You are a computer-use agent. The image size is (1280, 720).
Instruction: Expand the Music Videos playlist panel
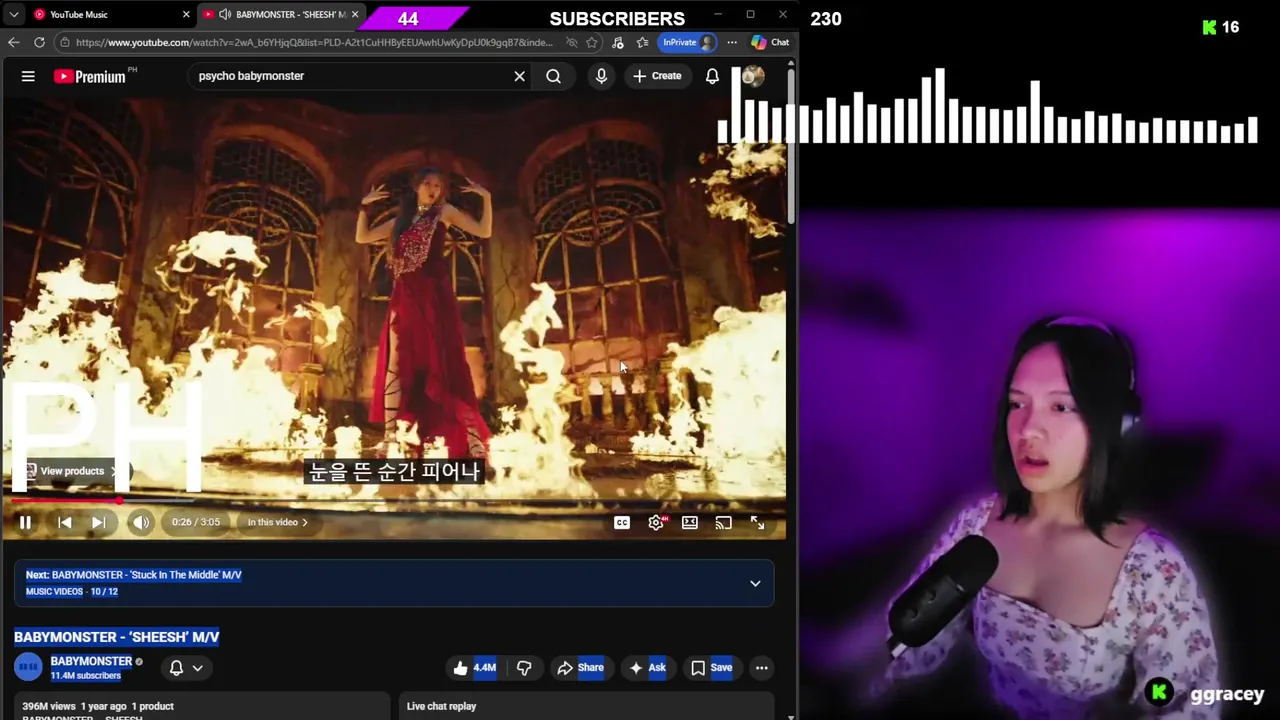point(755,583)
